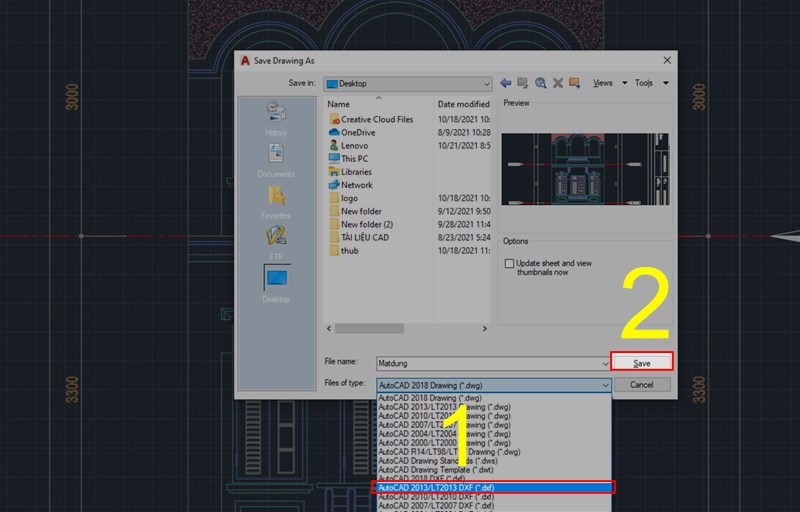Select the Network entry

click(x=351, y=185)
